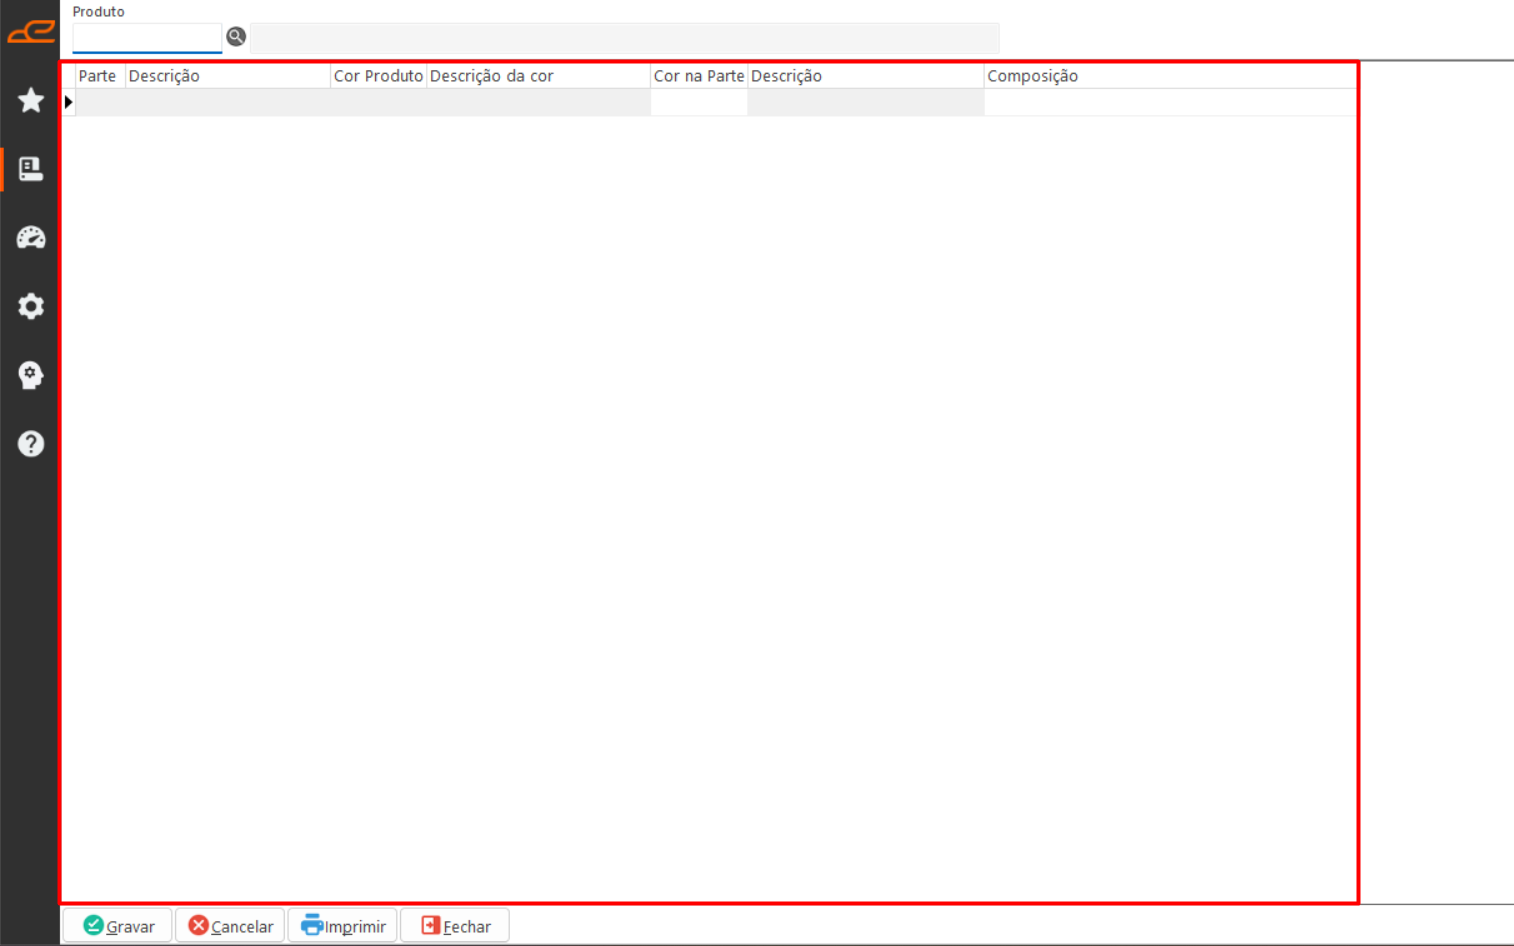Select the row indicator arrow in grid
Screen dimensions: 1514x946
(68, 102)
